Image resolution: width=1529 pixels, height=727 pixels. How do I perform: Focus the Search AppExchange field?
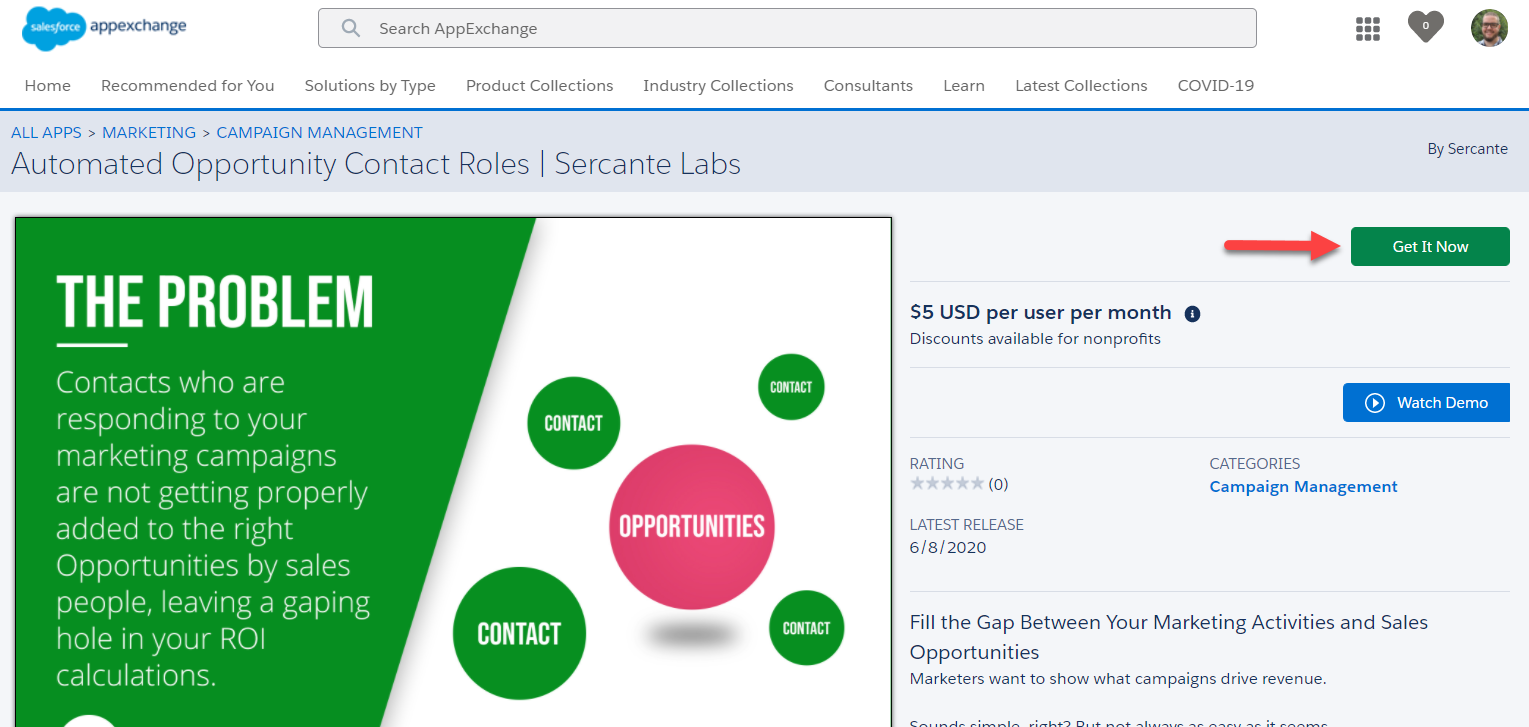click(787, 28)
